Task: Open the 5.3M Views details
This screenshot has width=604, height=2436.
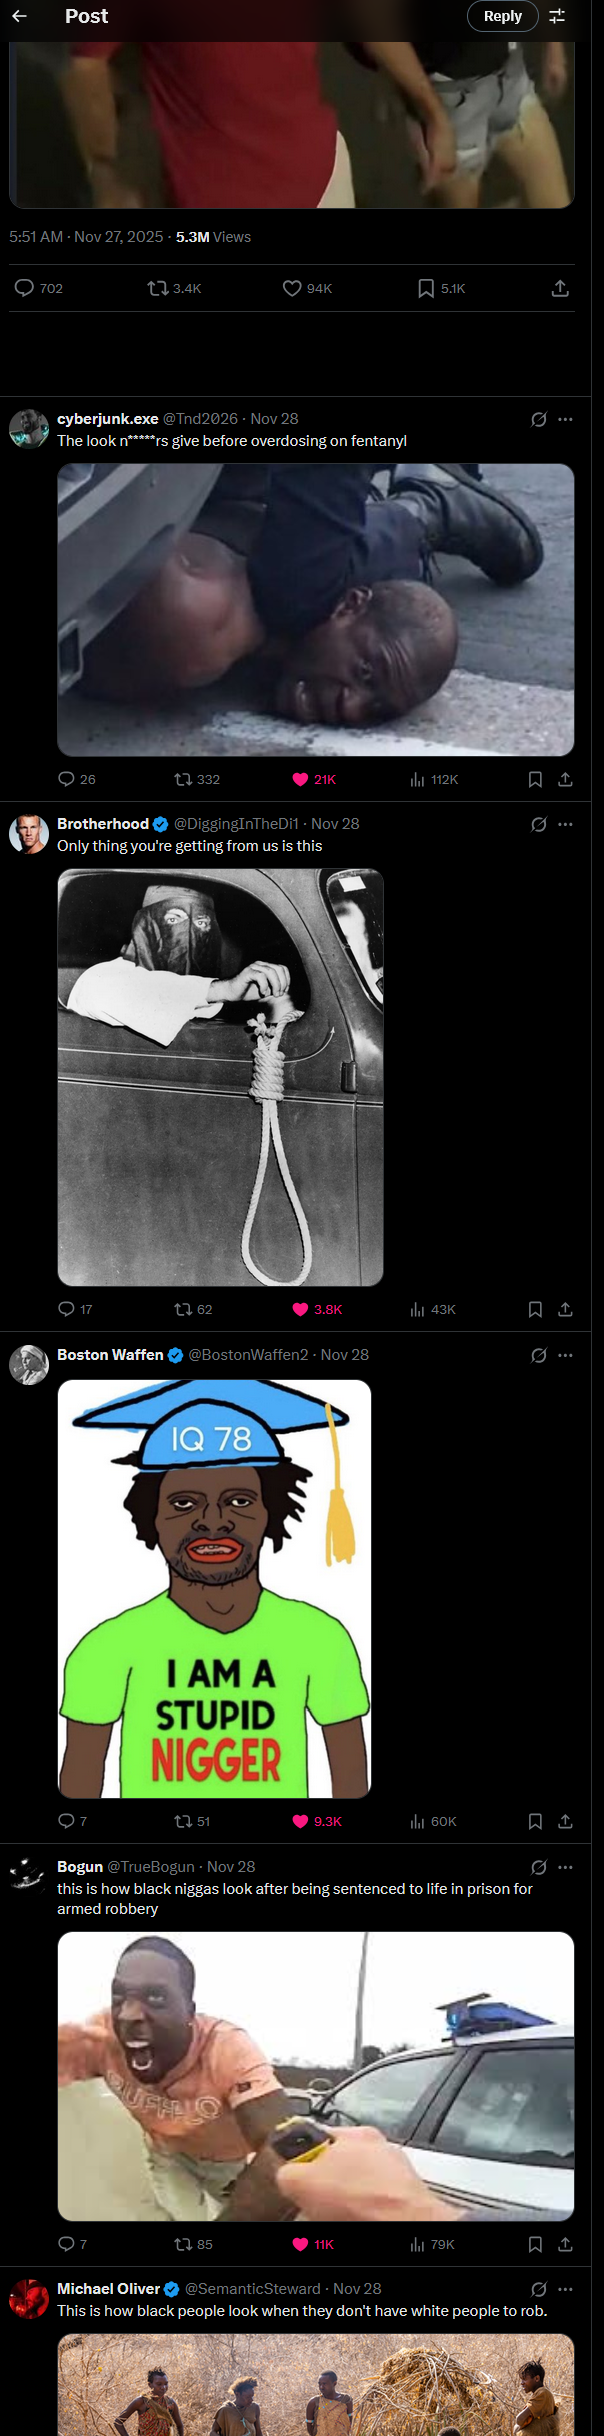Action: tap(213, 237)
